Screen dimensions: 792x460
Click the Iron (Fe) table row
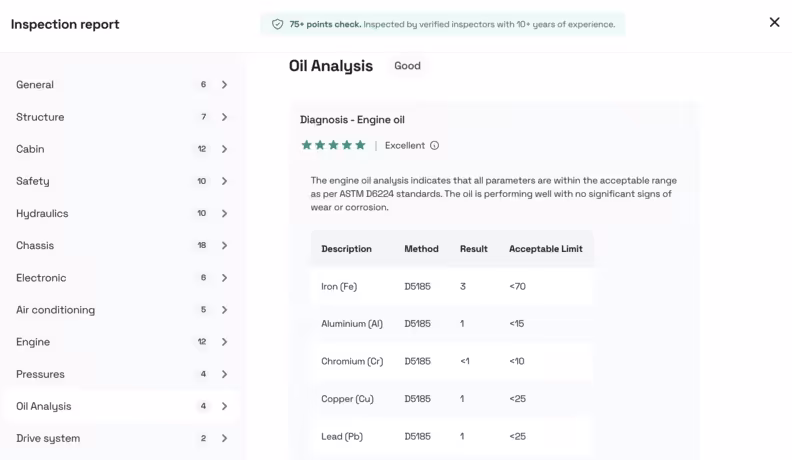click(x=450, y=287)
